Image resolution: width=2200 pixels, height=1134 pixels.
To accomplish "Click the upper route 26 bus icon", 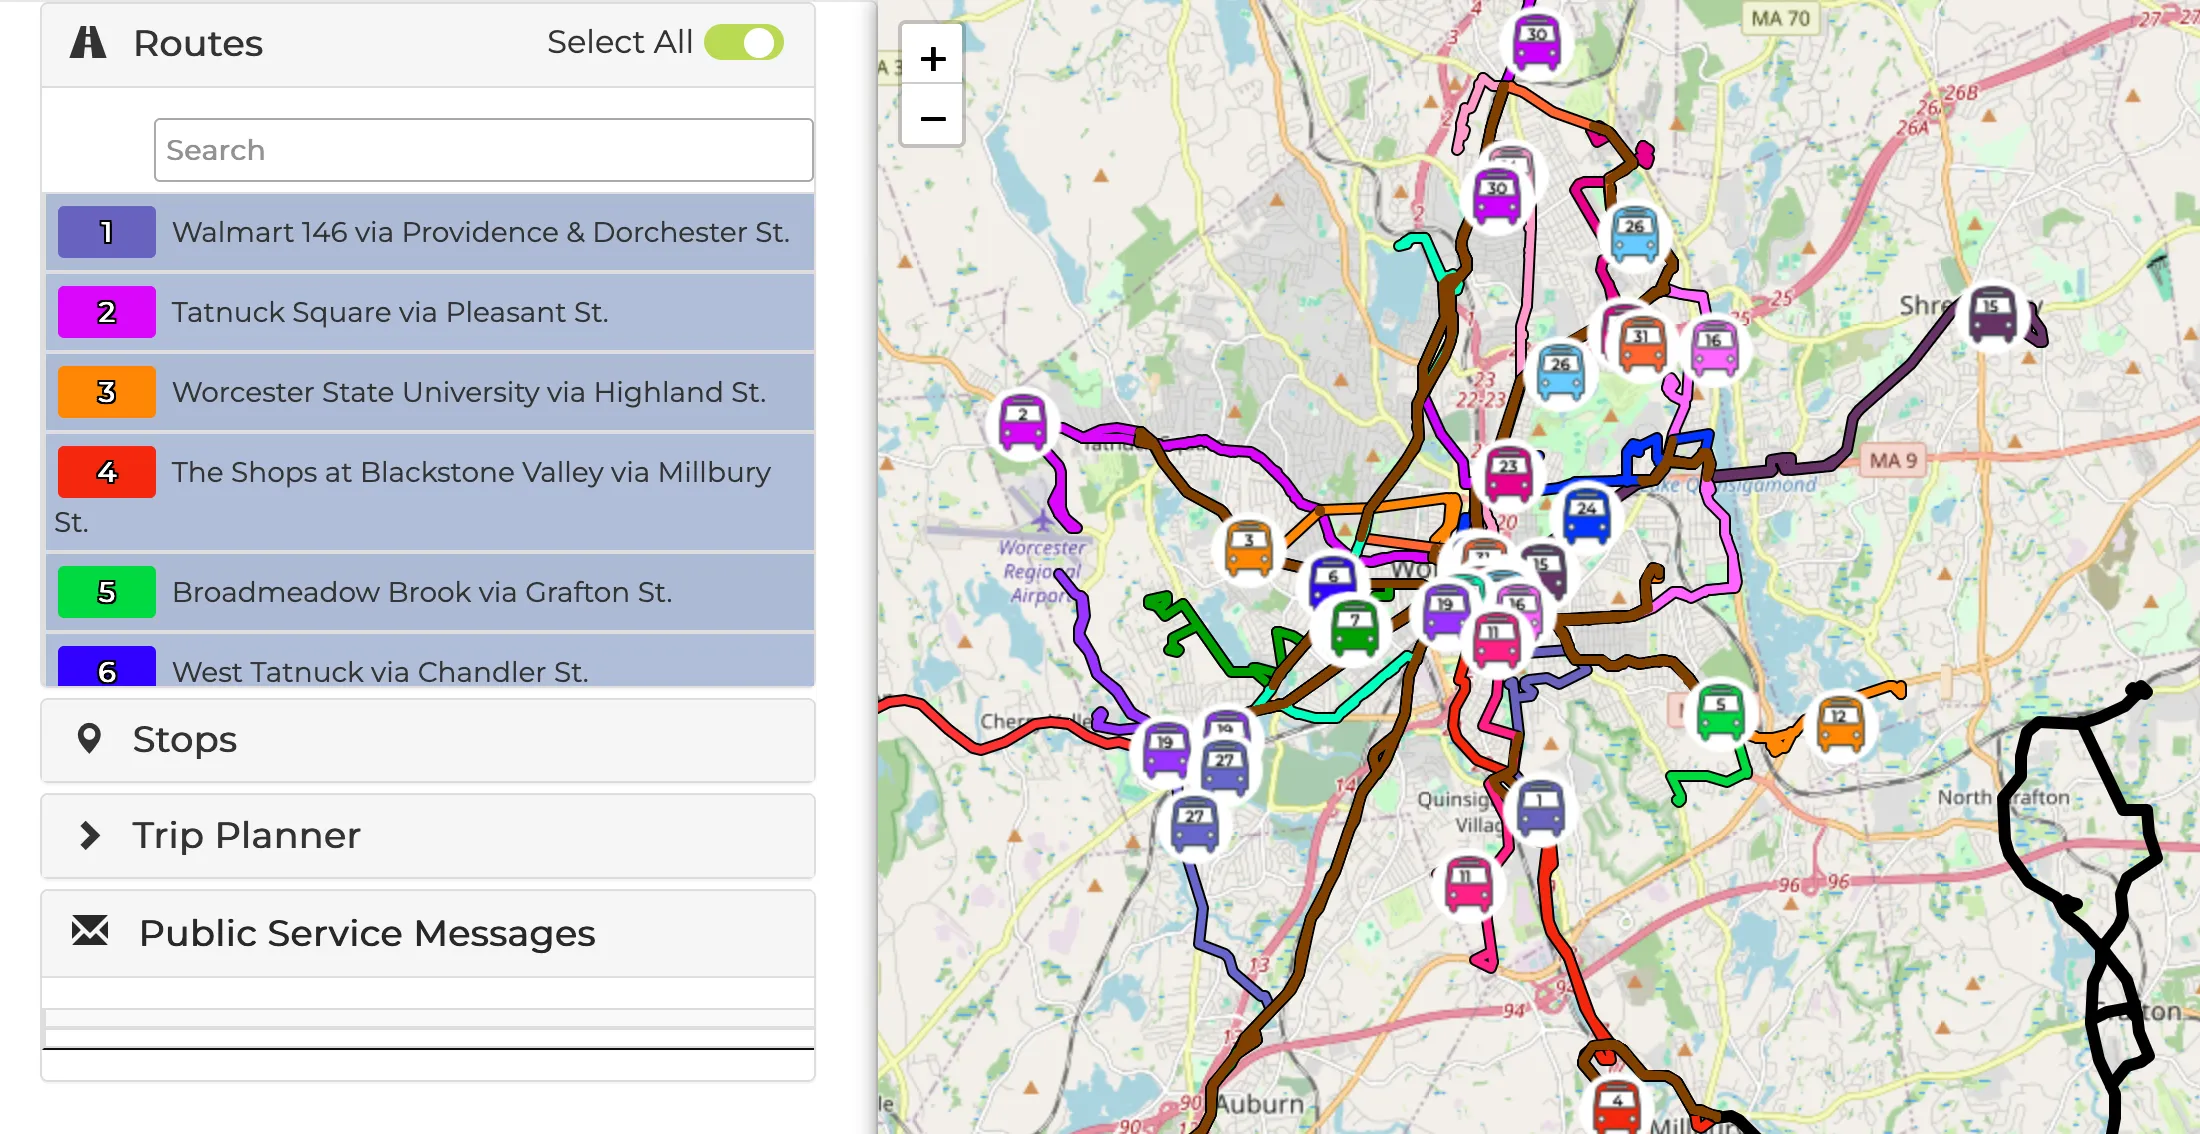I will (x=1635, y=235).
